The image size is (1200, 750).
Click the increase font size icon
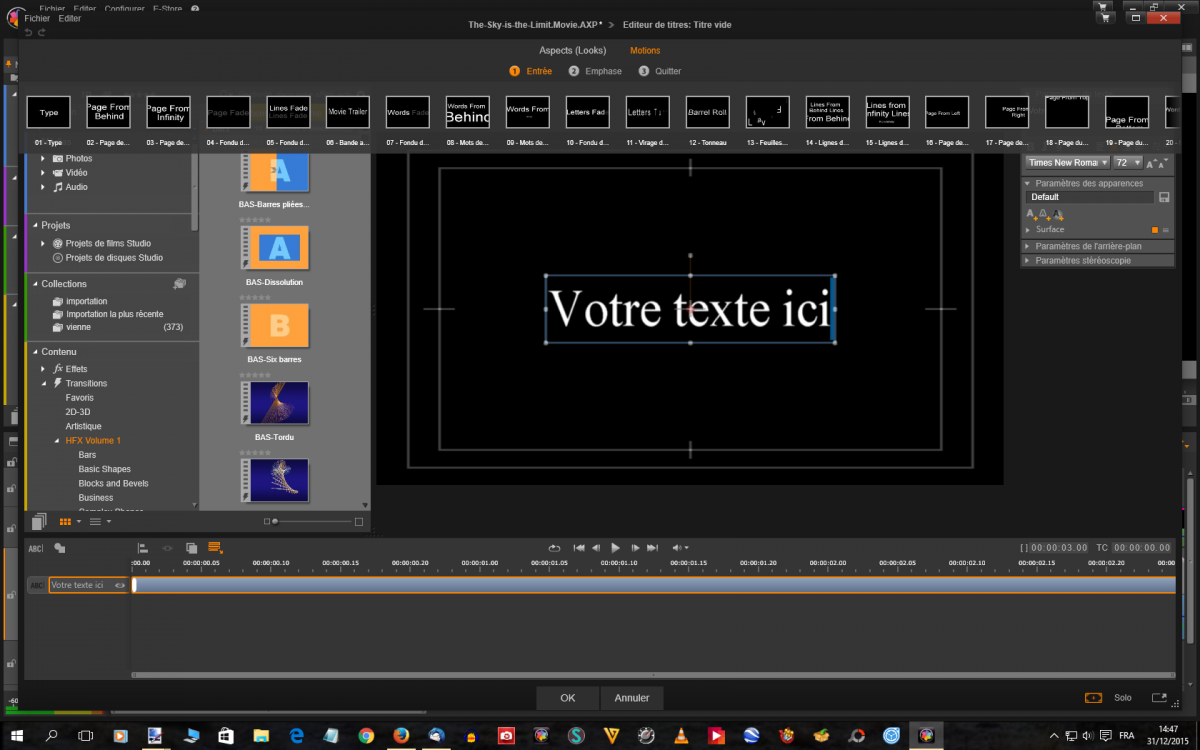click(x=1151, y=162)
